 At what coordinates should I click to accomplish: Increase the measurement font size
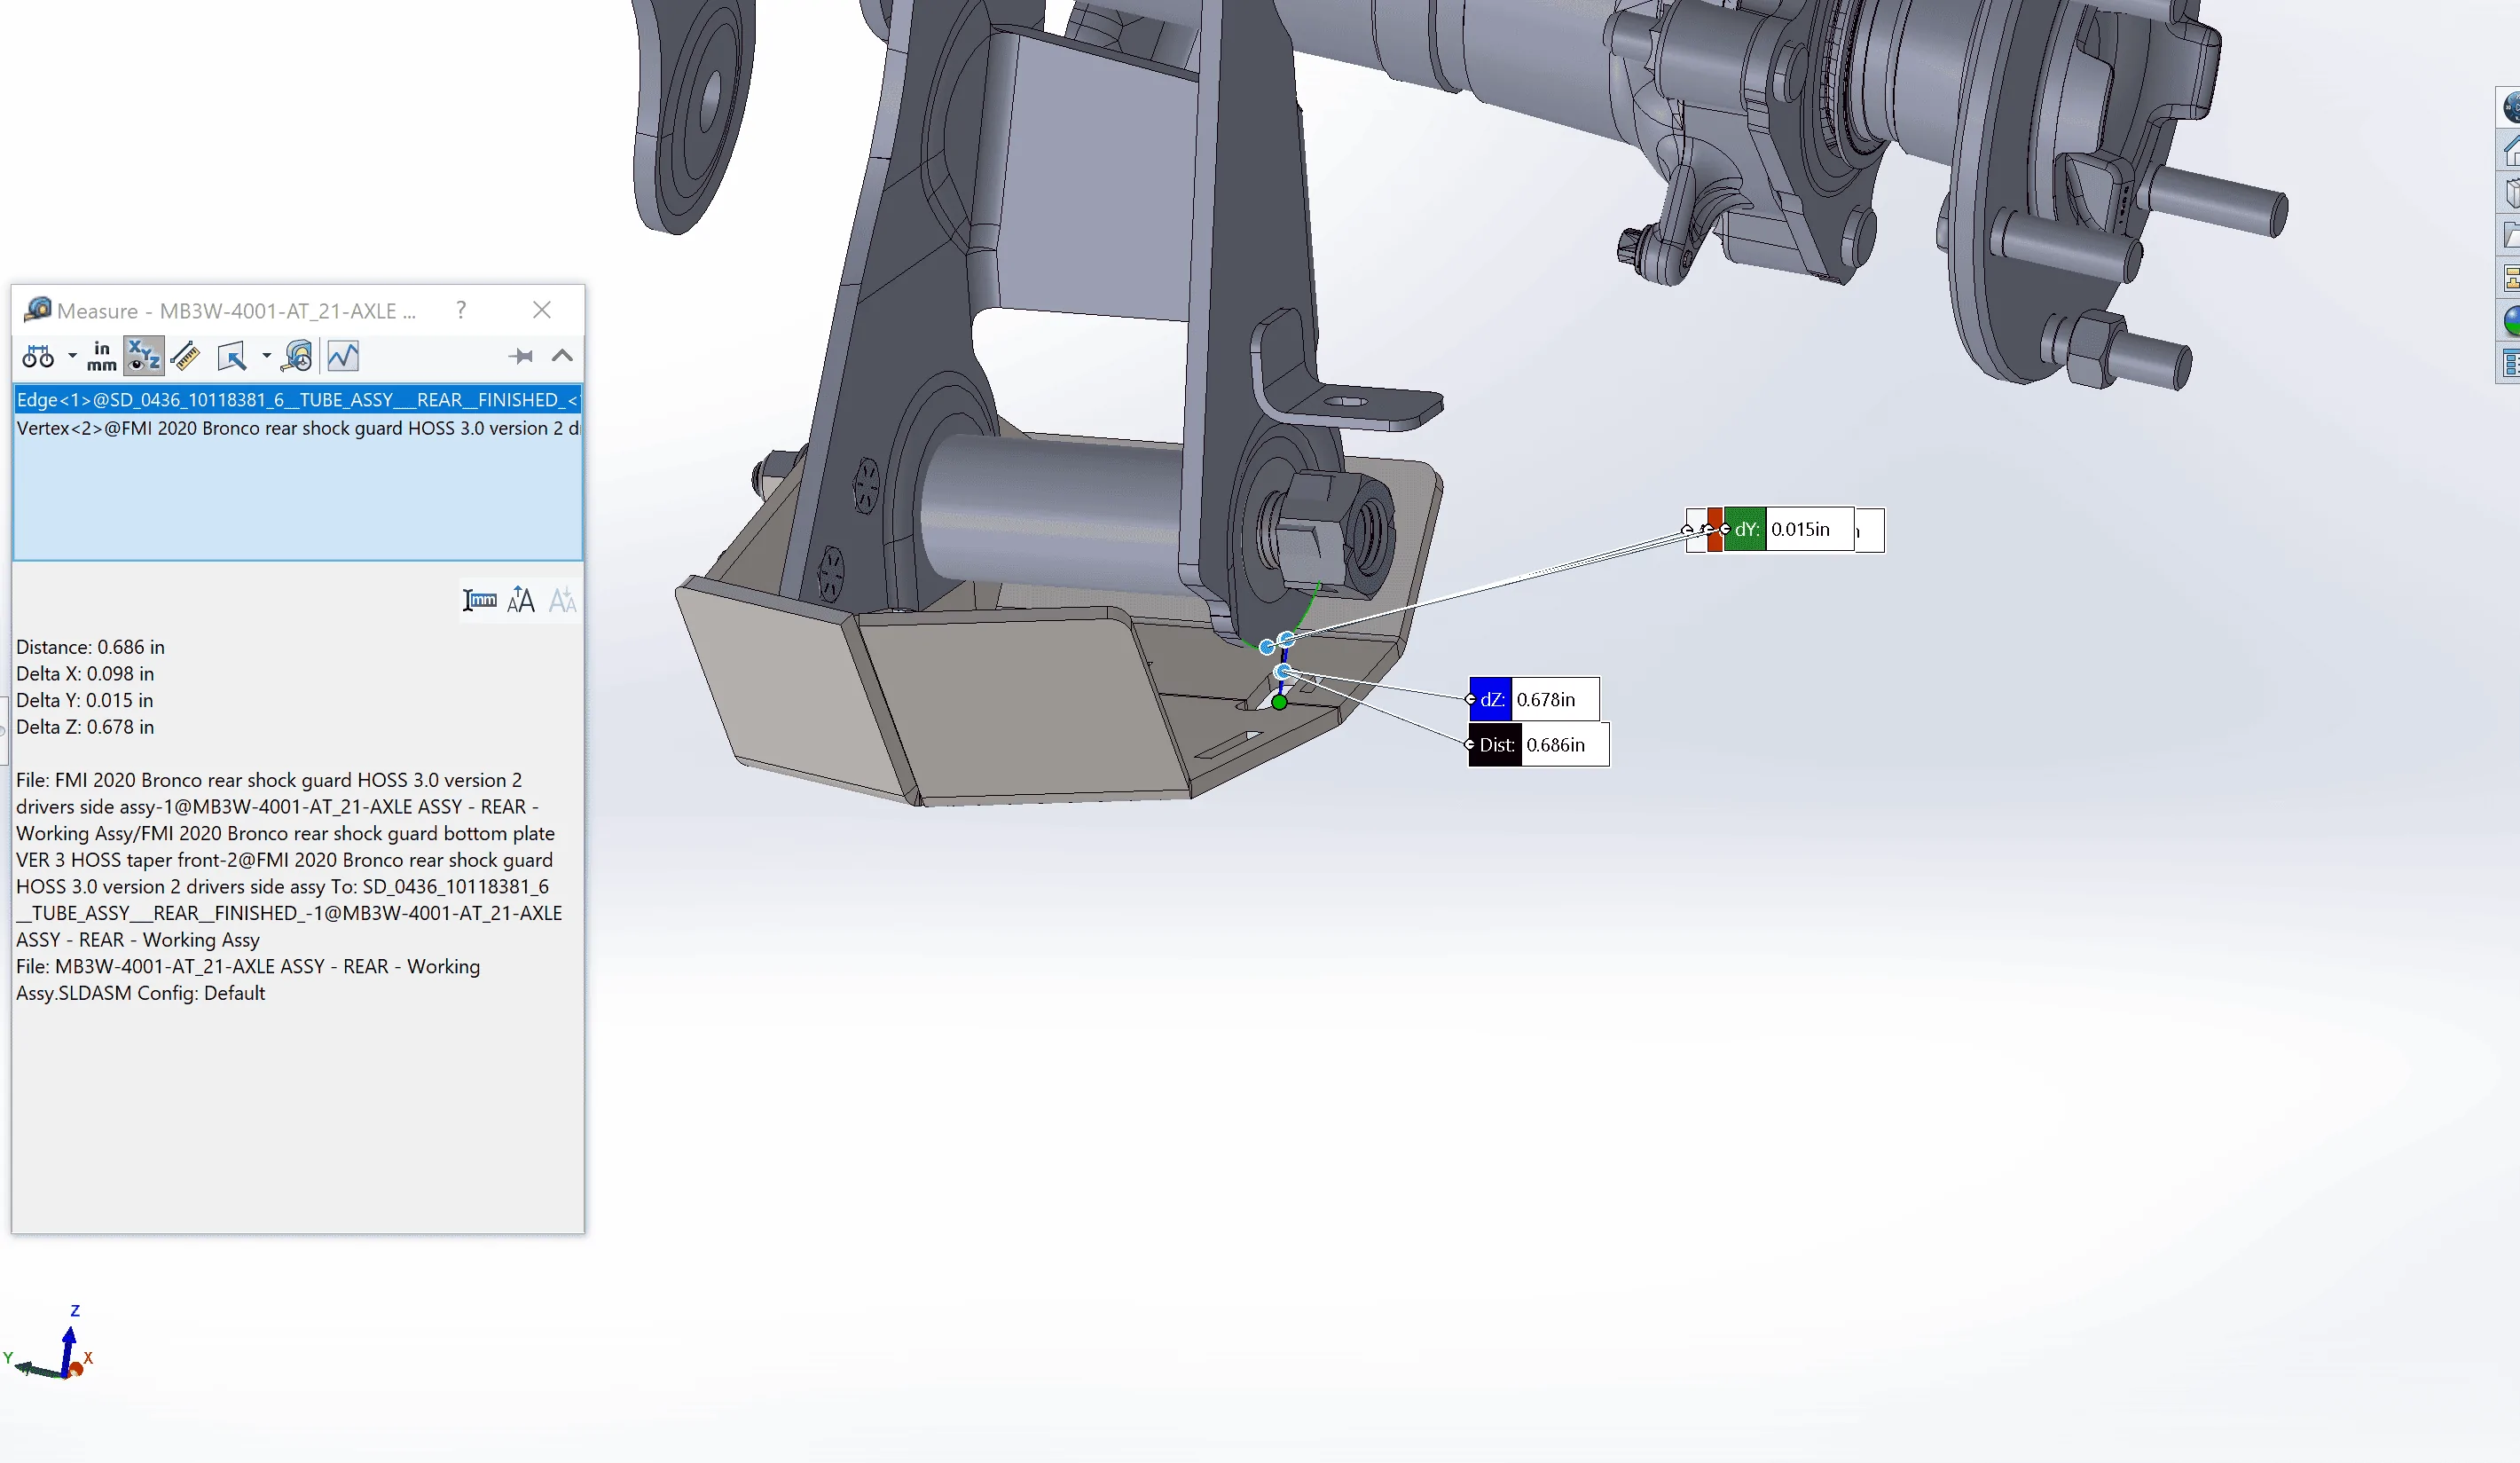click(x=521, y=600)
